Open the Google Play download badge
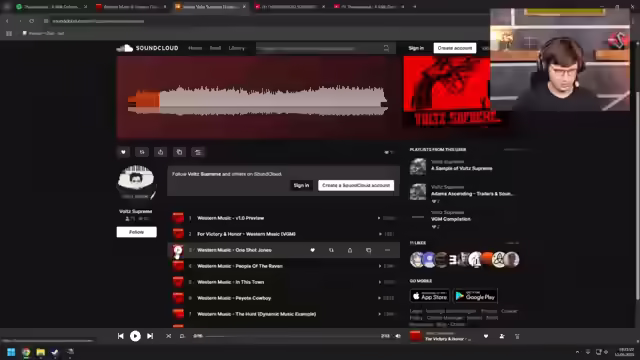Image resolution: width=640 pixels, height=360 pixels. (x=475, y=296)
